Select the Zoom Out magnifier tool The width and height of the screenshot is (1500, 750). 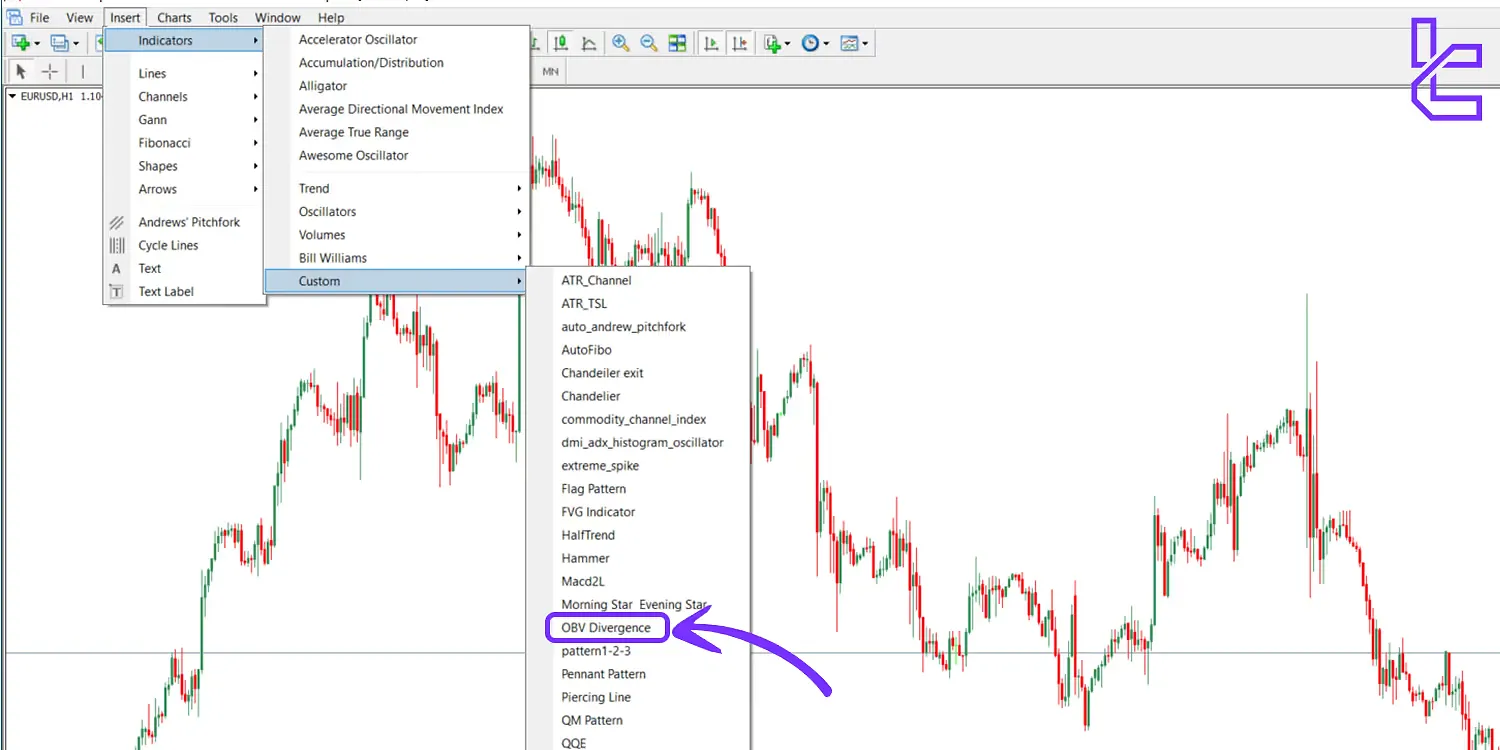tap(648, 42)
